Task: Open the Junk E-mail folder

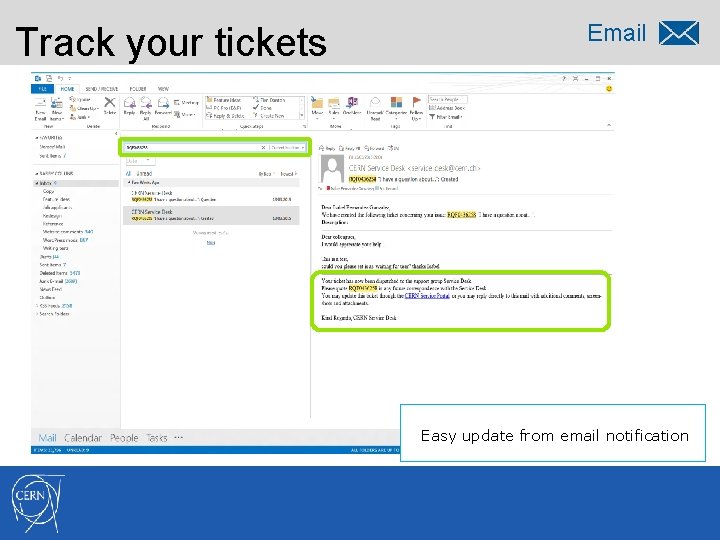Action: [58, 281]
